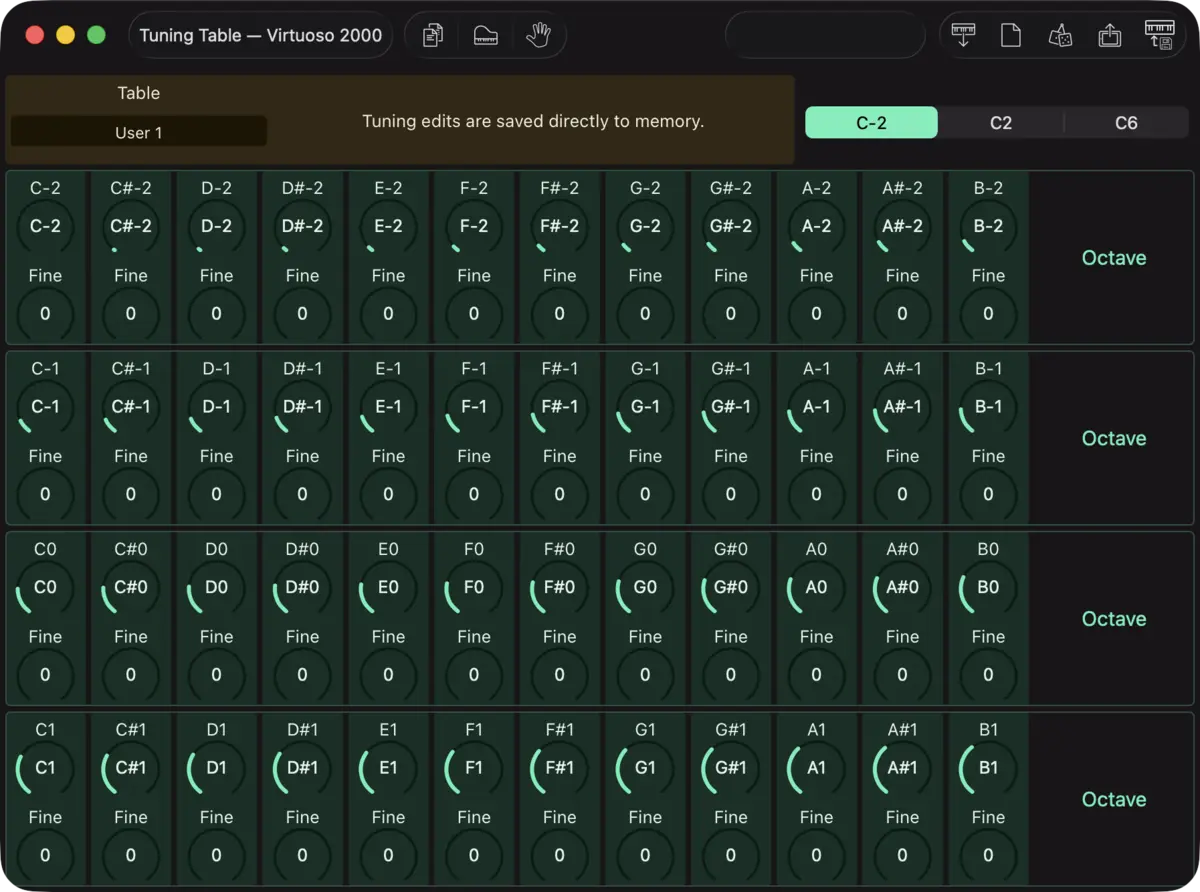The width and height of the screenshot is (1200, 892).
Task: Click the B1 note knob
Action: tap(988, 767)
